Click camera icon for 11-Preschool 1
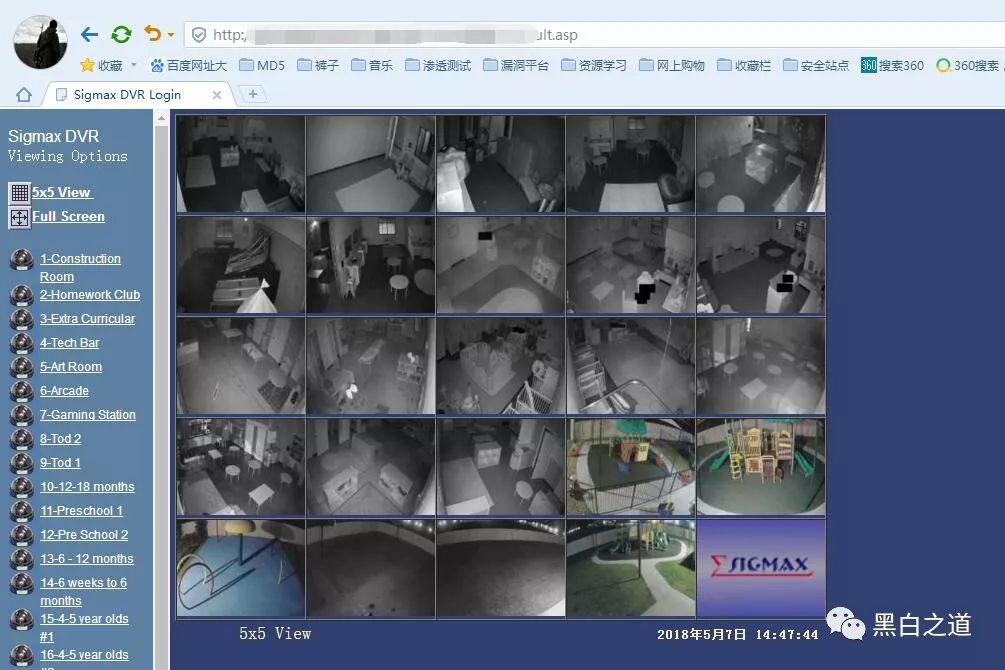 click(x=21, y=511)
